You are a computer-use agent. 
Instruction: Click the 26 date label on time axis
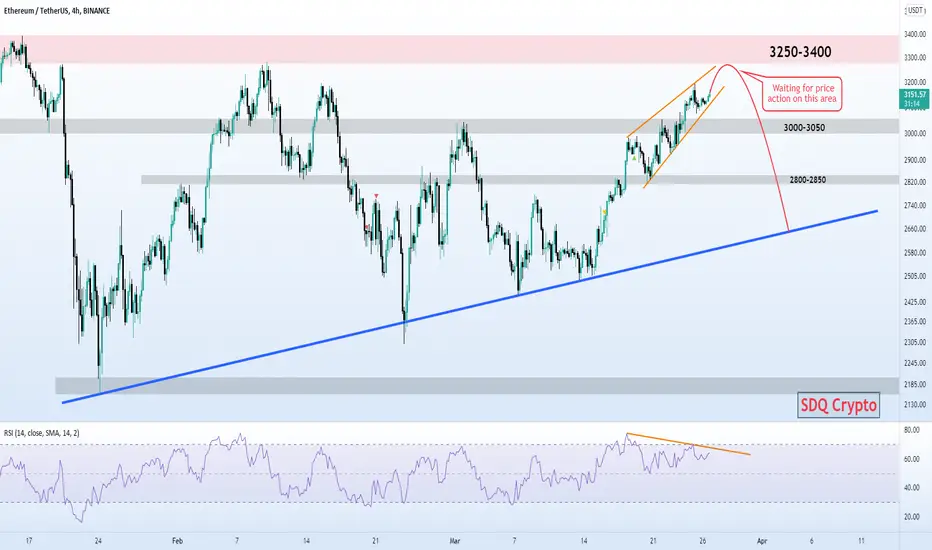coord(703,541)
